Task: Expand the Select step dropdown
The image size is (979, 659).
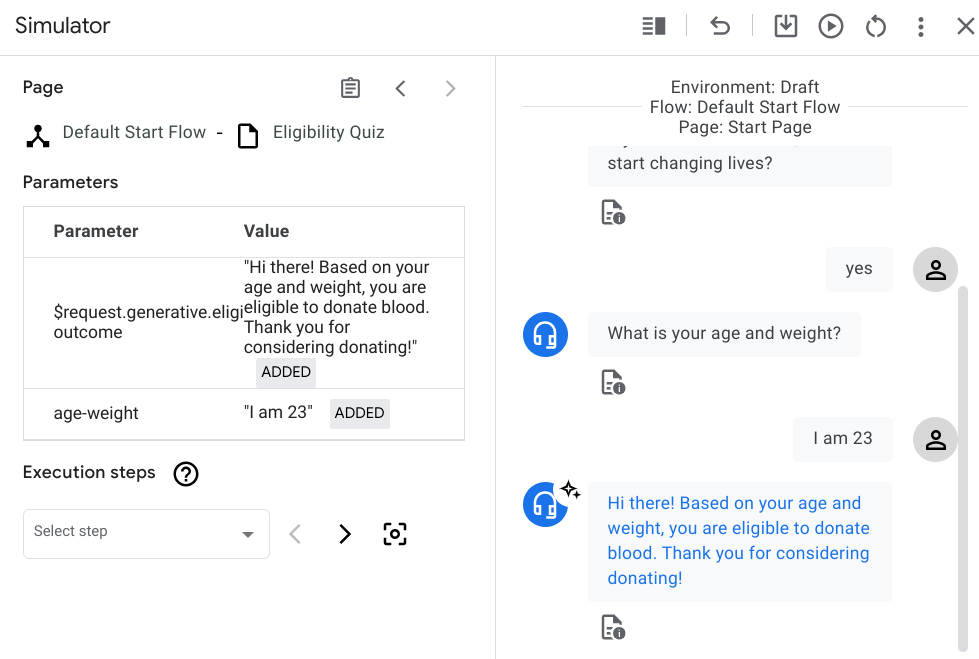Action: point(146,533)
